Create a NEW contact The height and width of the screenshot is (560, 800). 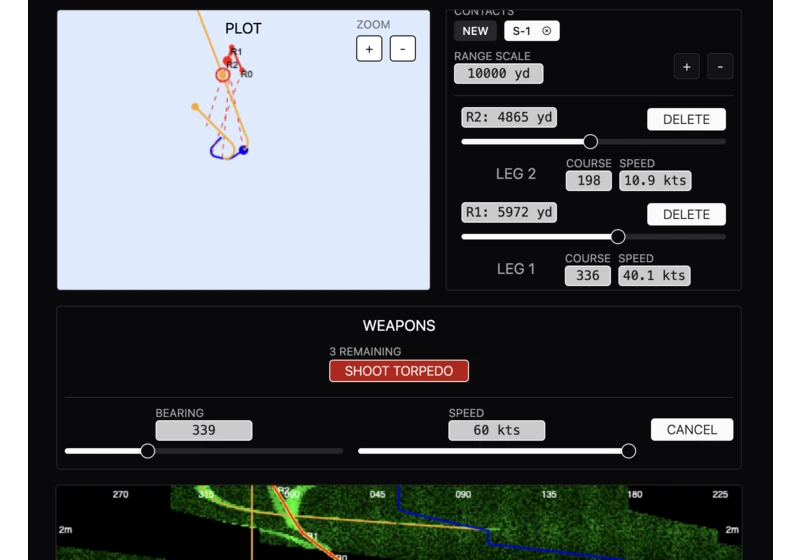(475, 31)
